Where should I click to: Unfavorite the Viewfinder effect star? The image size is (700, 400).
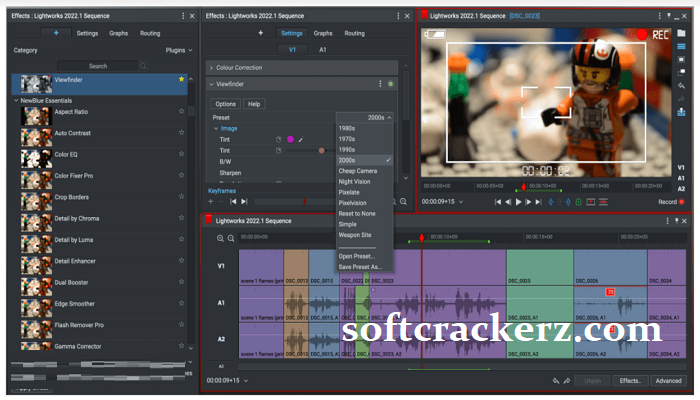coord(181,79)
